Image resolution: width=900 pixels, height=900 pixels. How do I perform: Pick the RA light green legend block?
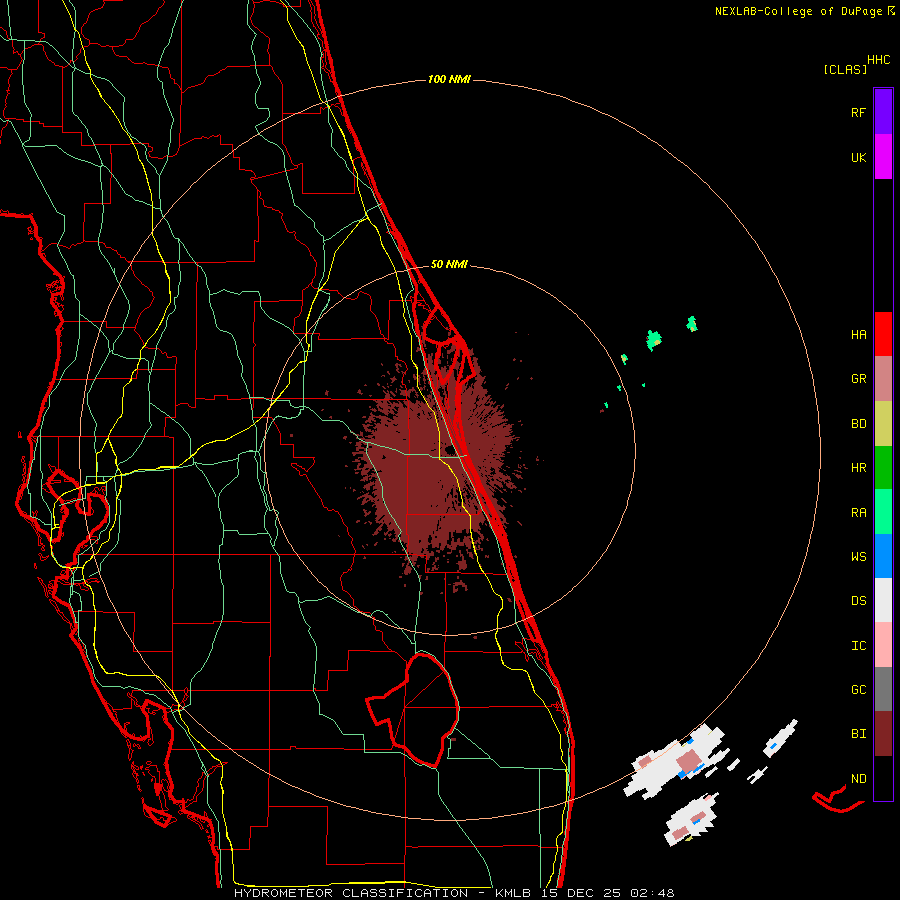point(883,512)
